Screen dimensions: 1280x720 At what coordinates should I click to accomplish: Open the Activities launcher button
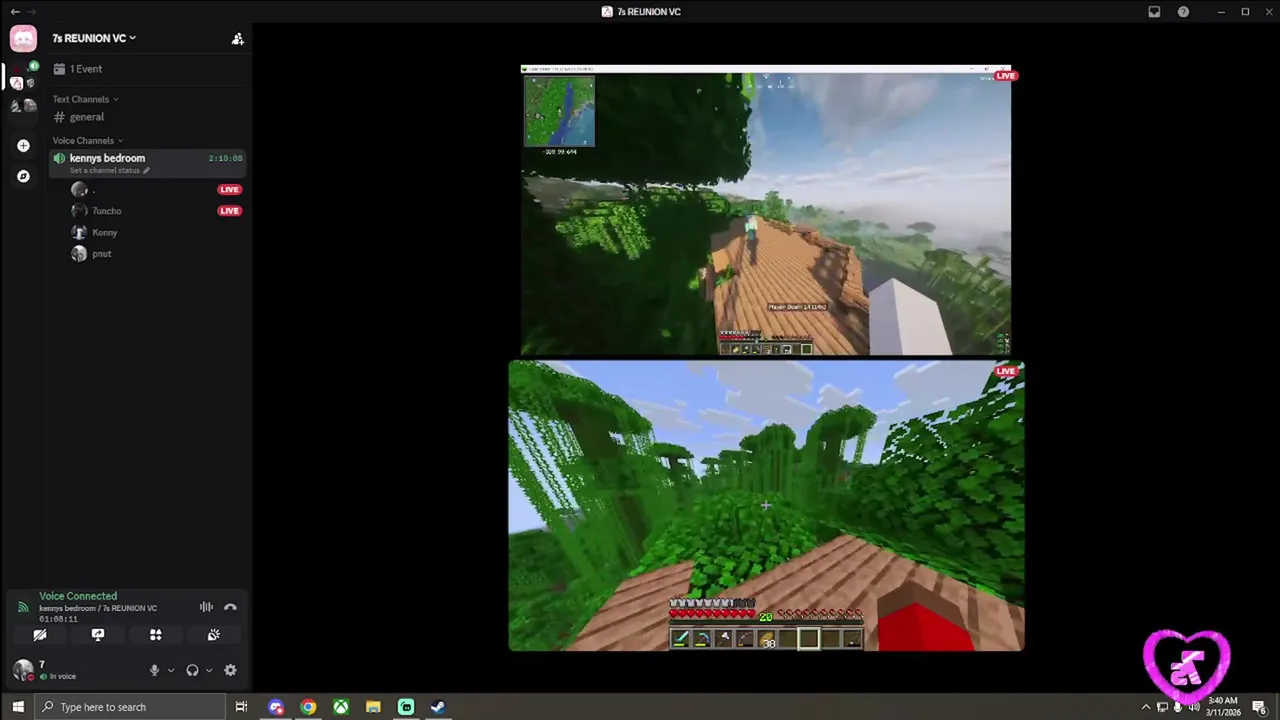click(155, 635)
